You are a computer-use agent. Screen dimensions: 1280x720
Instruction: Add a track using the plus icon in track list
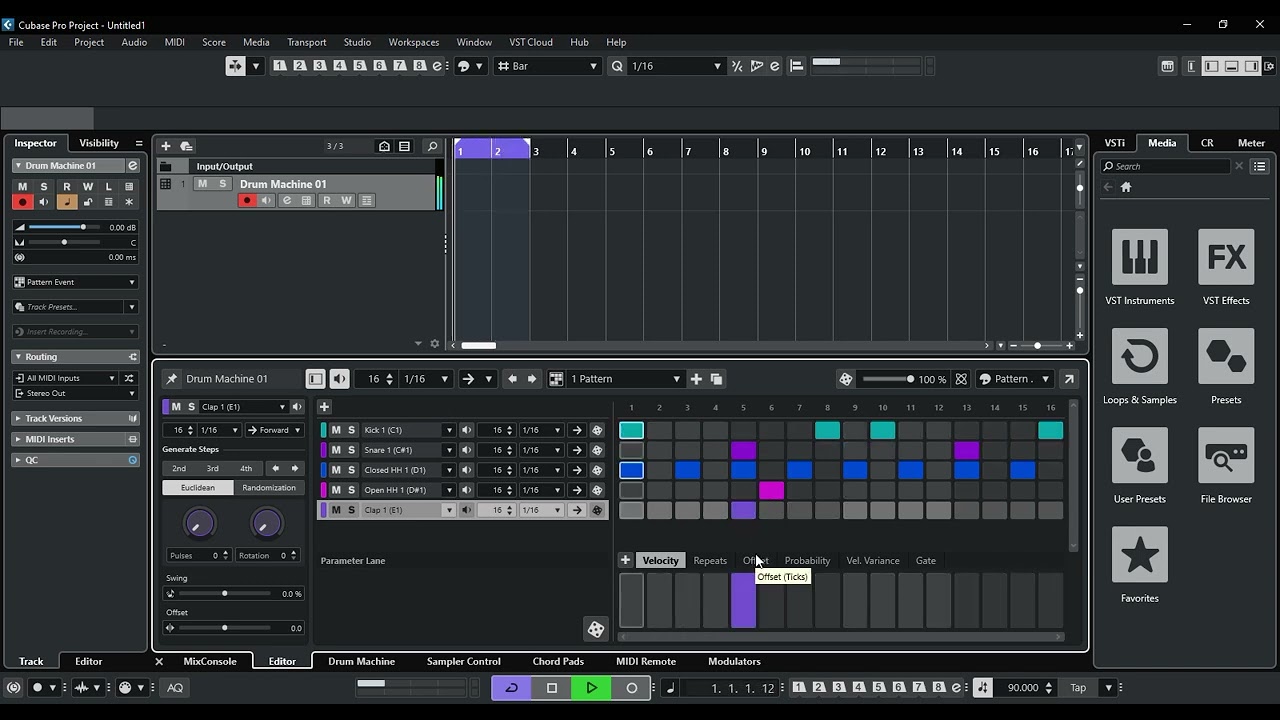point(166,146)
